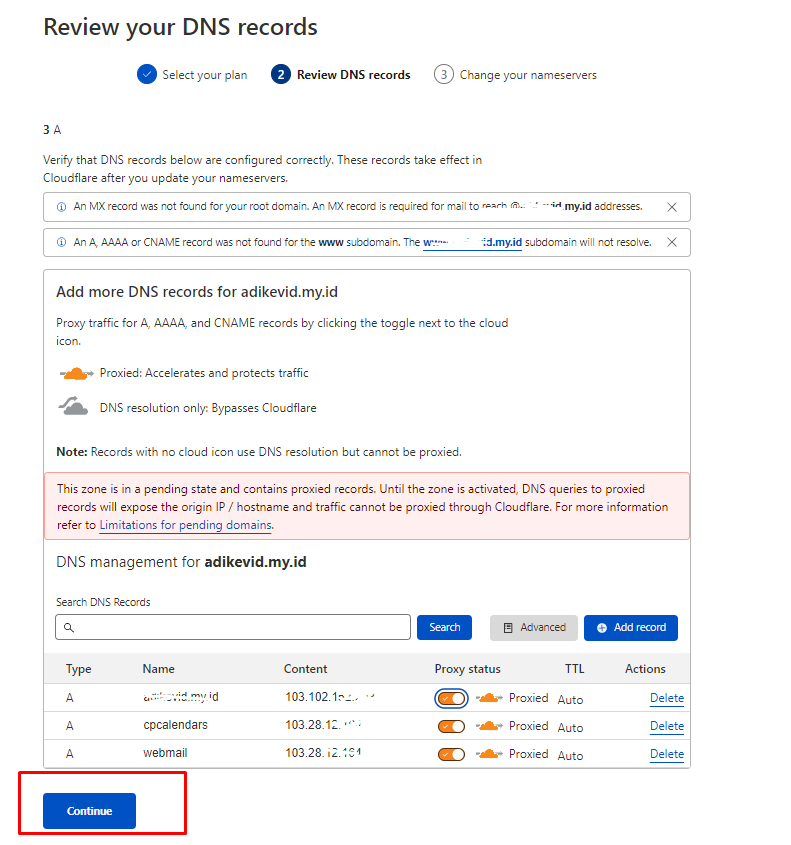The width and height of the screenshot is (791, 845).
Task: Toggle proxy status for the cpcalendars record
Action: [451, 726]
